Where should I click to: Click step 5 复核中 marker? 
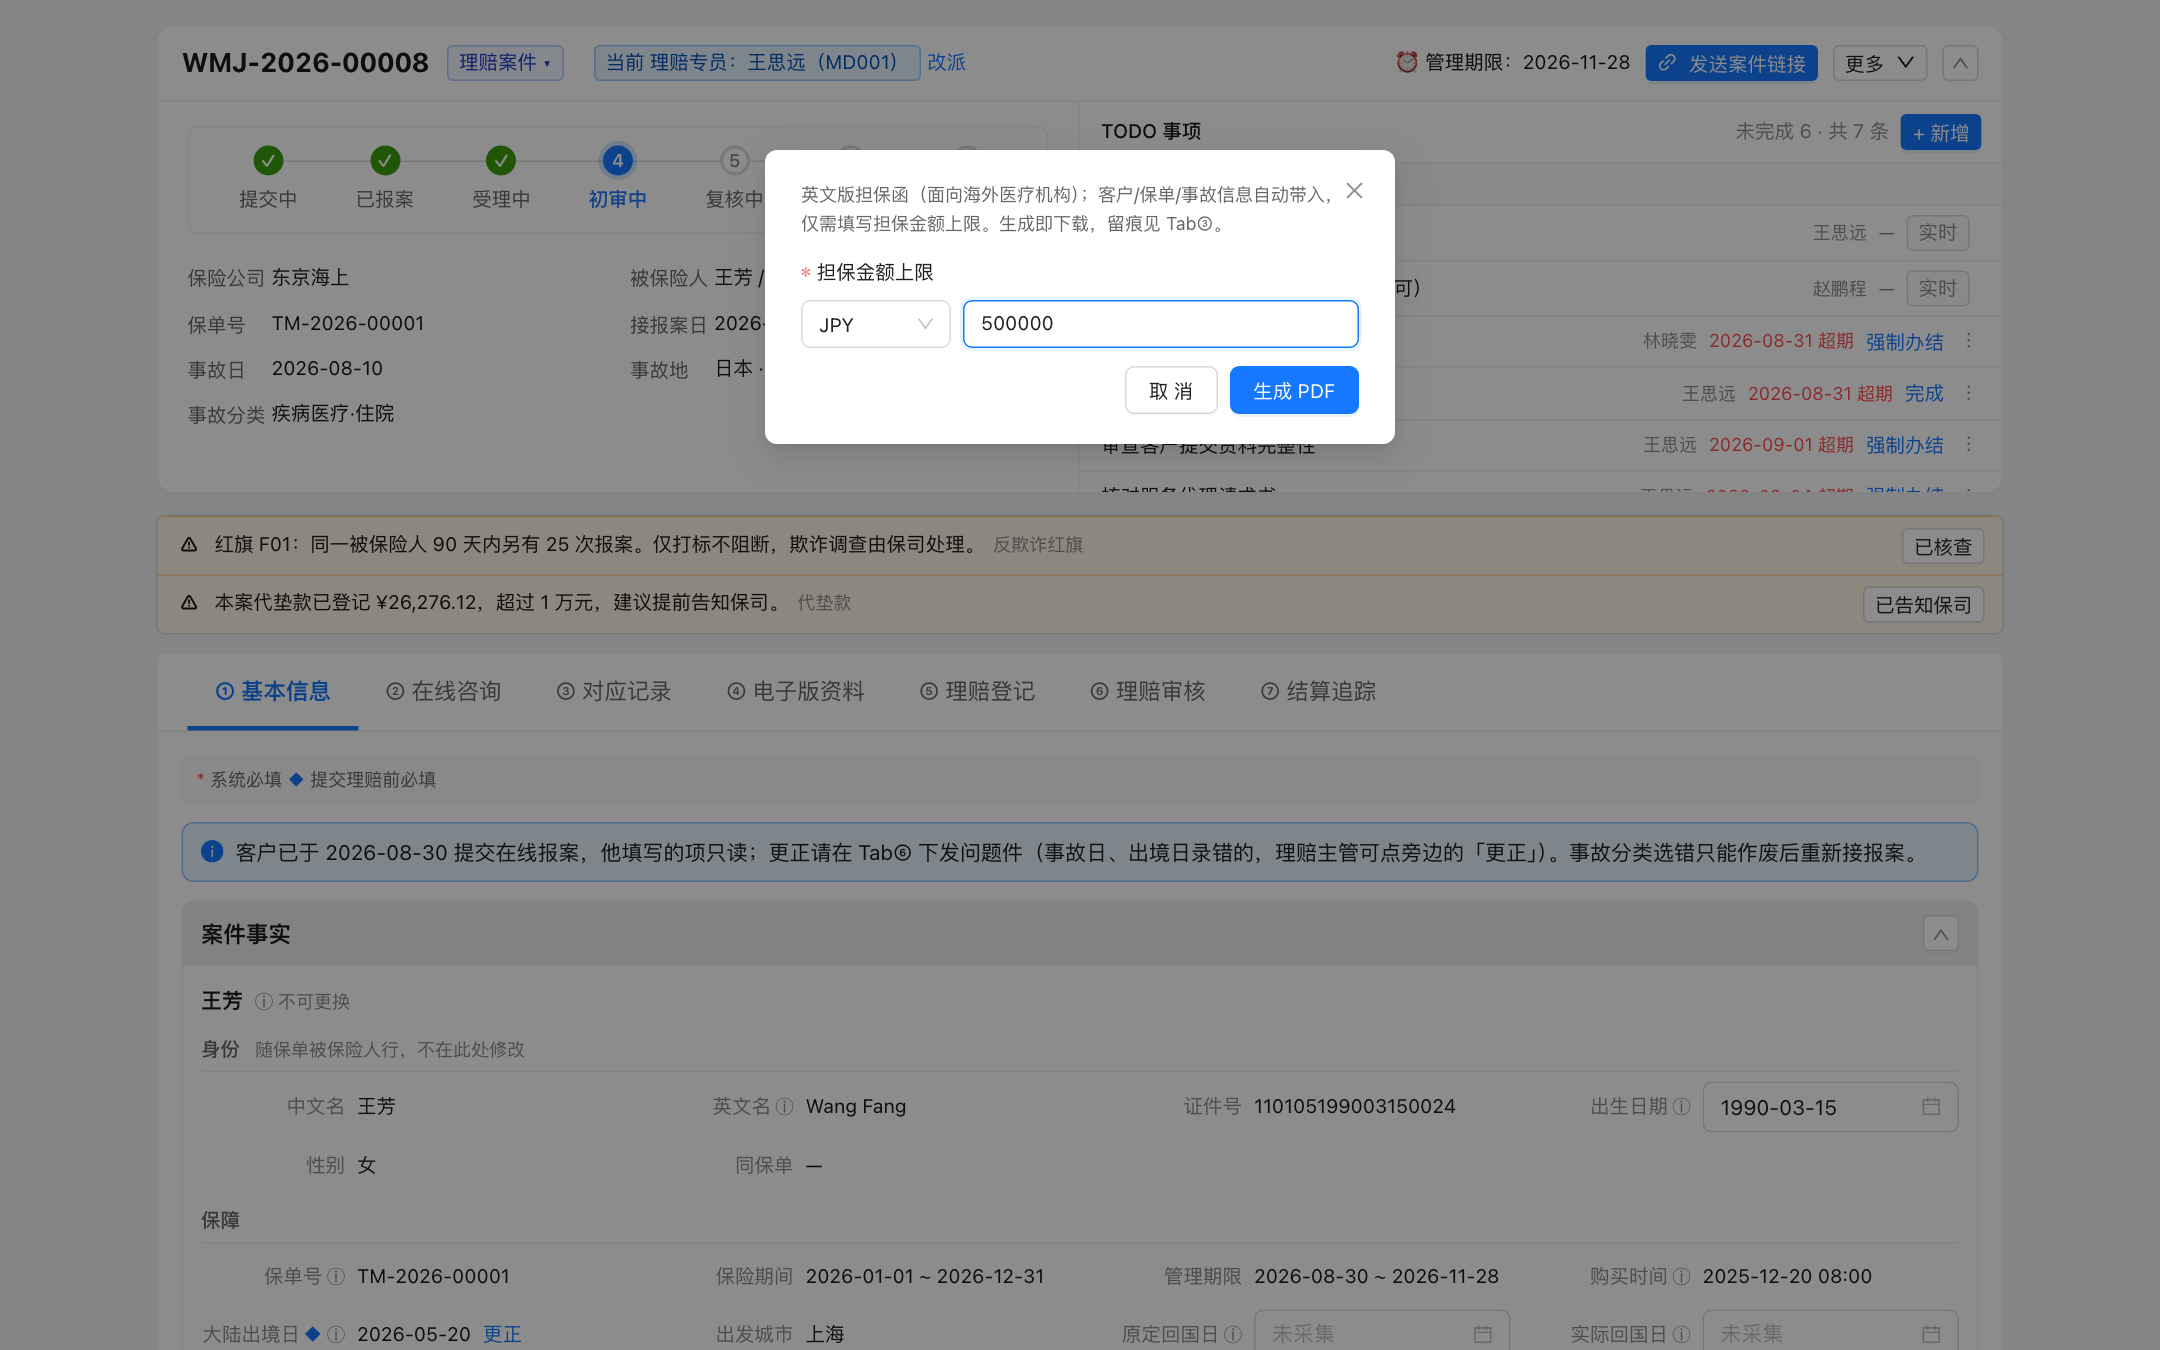point(734,160)
